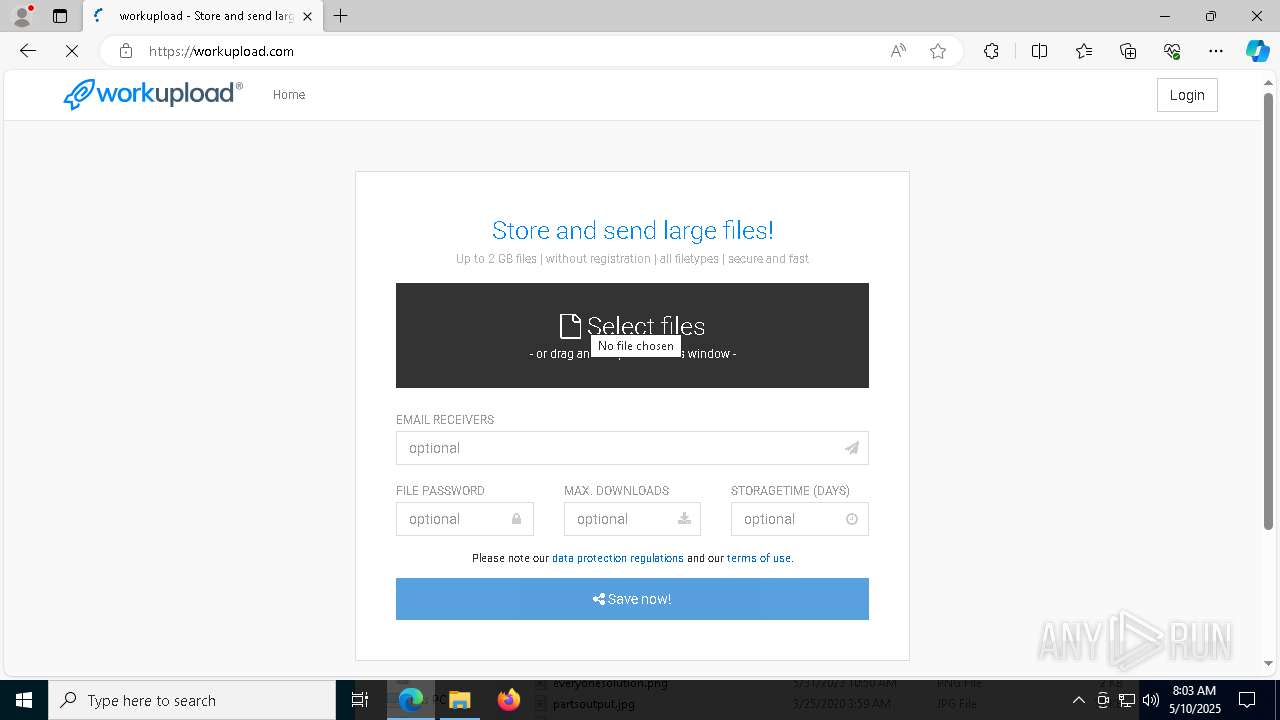The width and height of the screenshot is (1280, 720).
Task: Open File Explorer from taskbar
Action: click(460, 700)
